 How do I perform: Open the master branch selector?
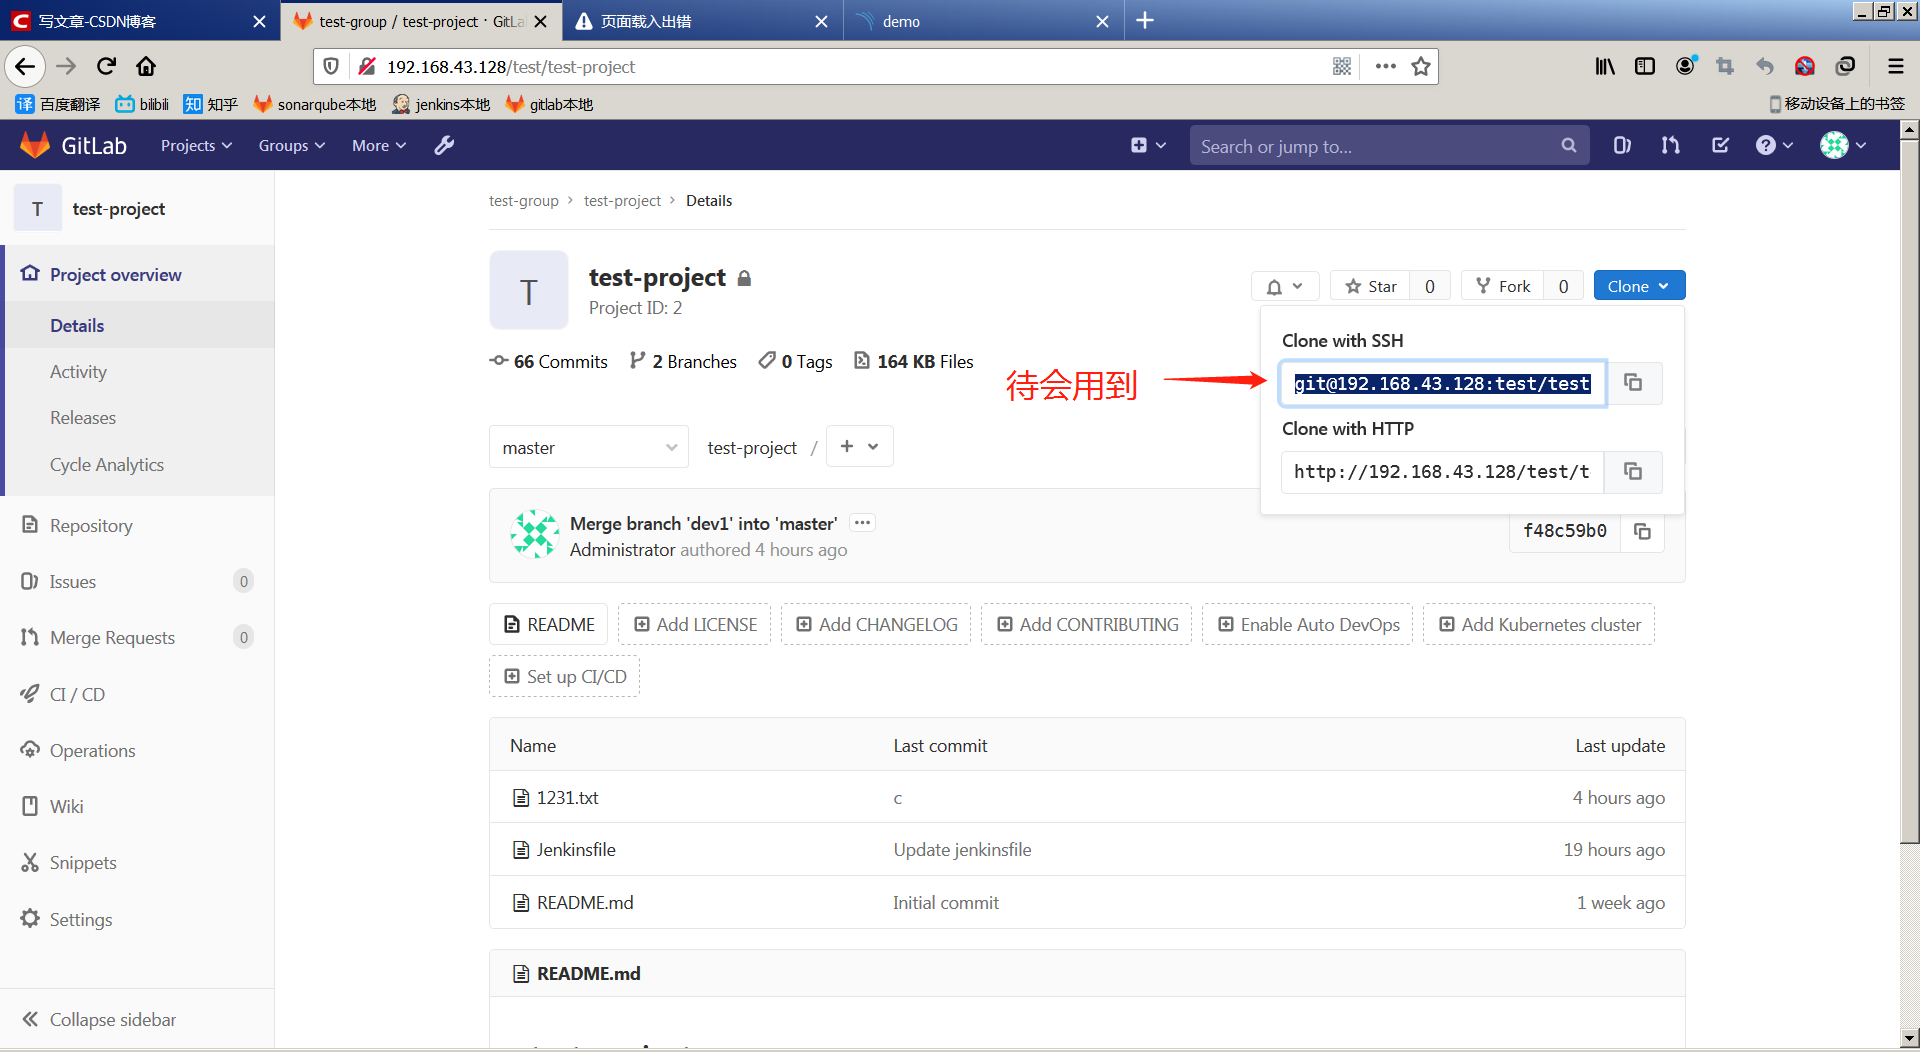(x=588, y=447)
